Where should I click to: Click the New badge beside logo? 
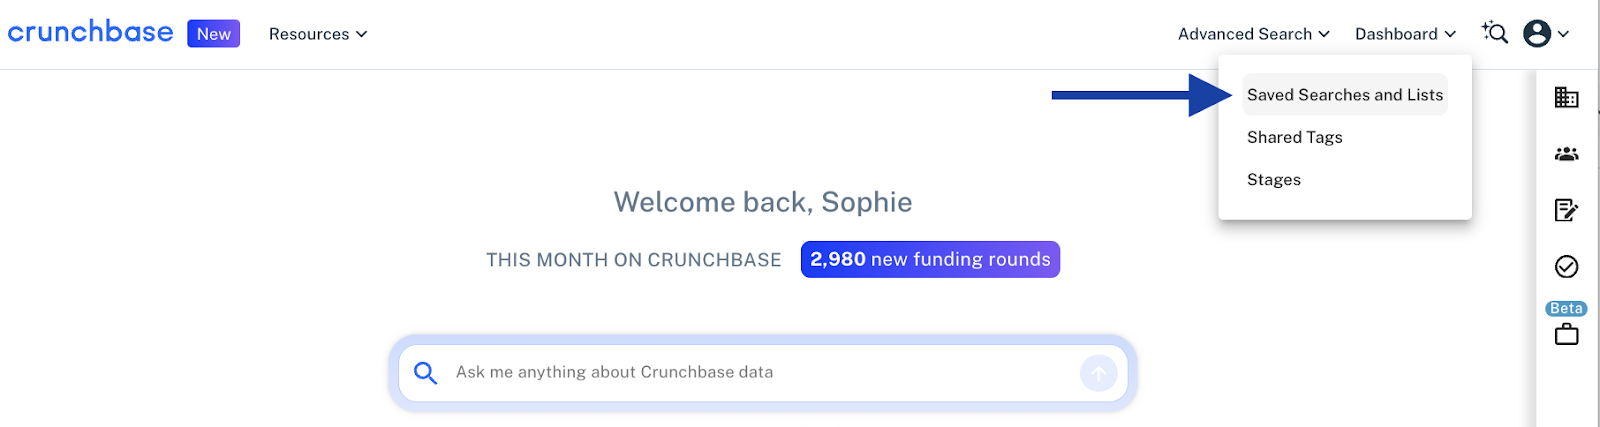213,33
